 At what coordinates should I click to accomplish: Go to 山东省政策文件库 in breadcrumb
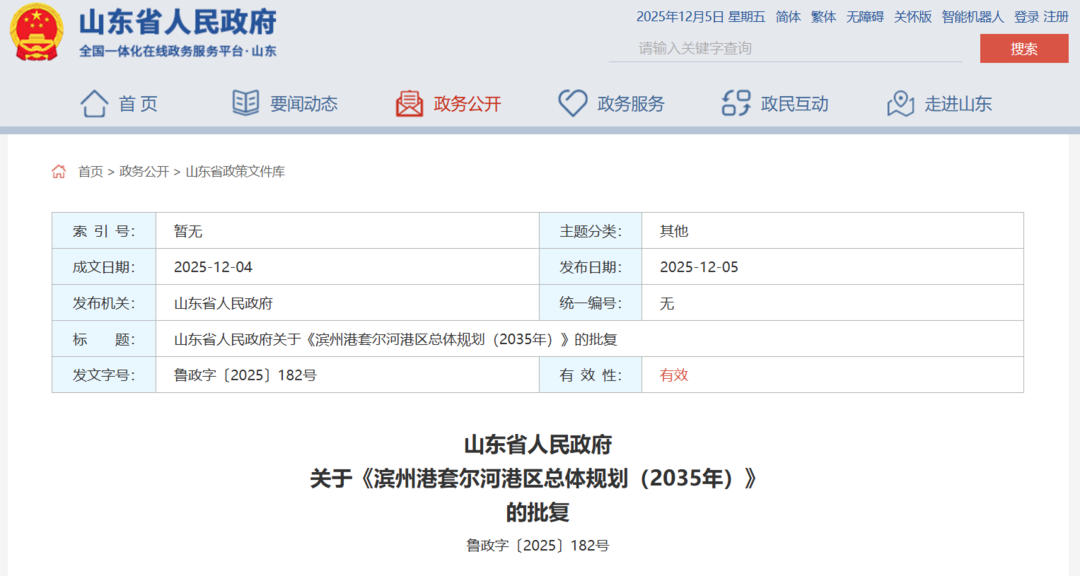click(235, 172)
